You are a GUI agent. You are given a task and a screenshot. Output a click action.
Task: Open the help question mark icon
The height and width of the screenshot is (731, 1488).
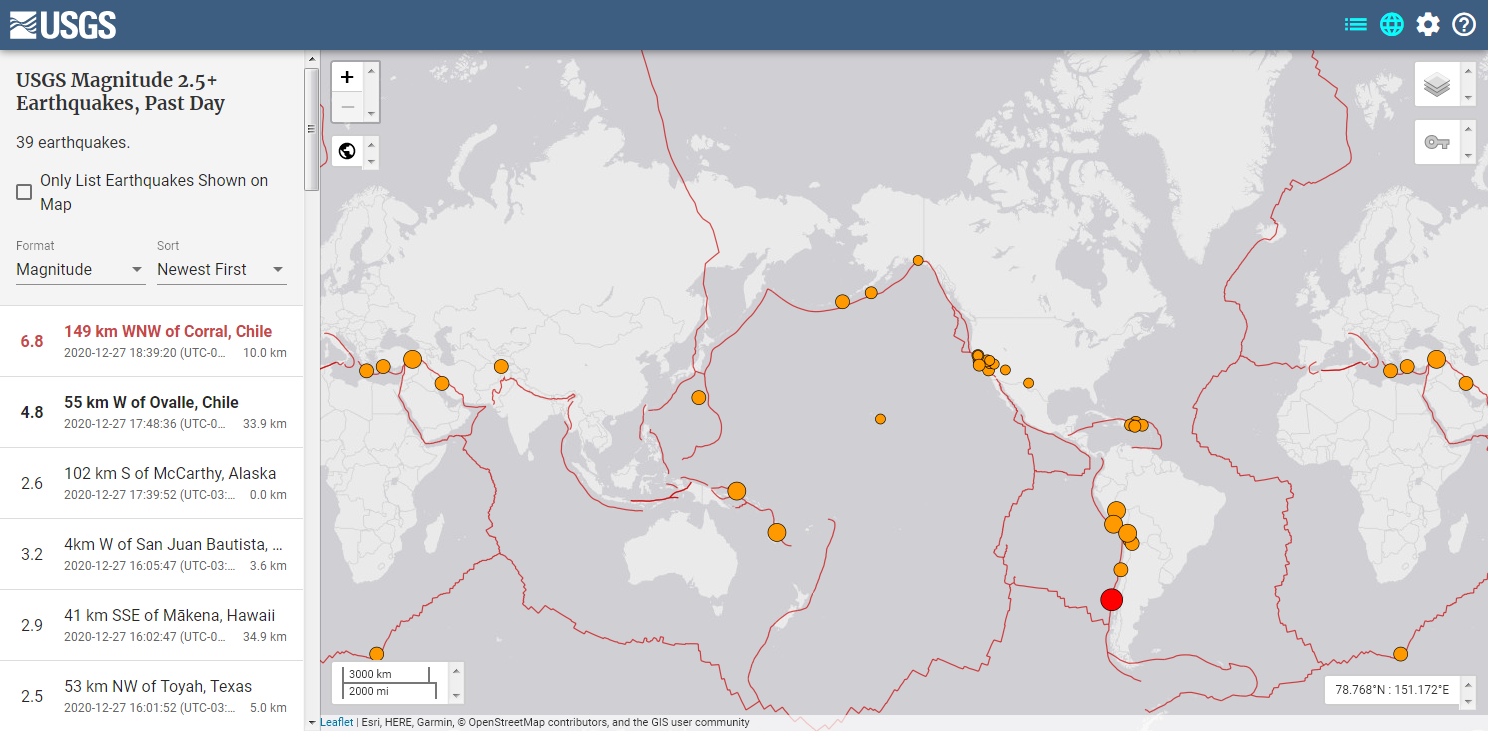1464,24
